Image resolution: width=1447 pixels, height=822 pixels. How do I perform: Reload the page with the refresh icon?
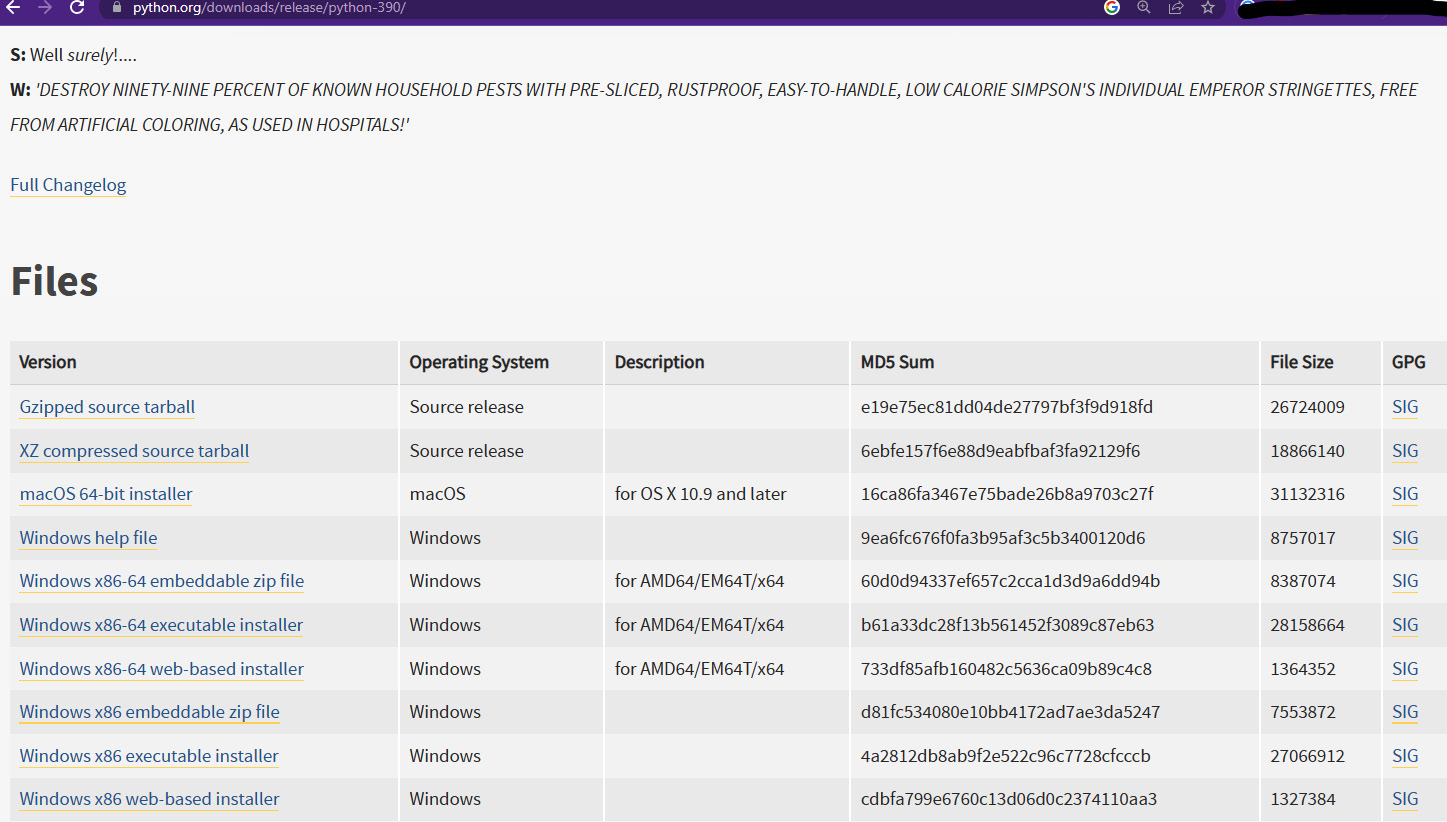tap(76, 7)
